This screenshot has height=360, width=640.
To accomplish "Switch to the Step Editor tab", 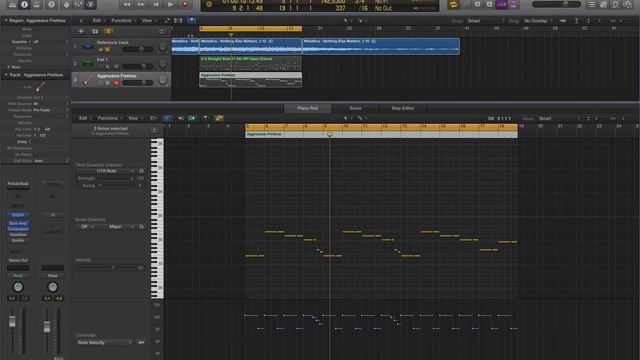I will tap(402, 108).
